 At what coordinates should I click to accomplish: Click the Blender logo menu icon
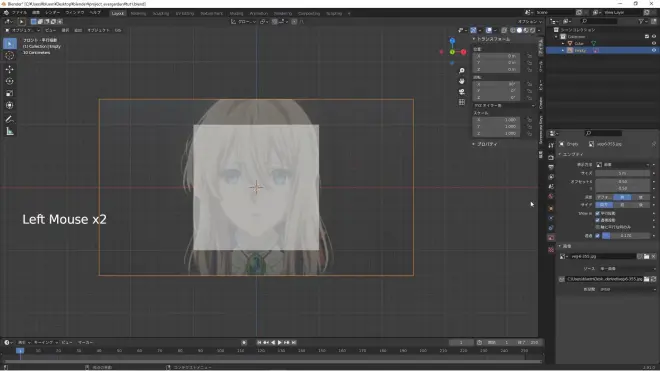[x=6, y=13]
